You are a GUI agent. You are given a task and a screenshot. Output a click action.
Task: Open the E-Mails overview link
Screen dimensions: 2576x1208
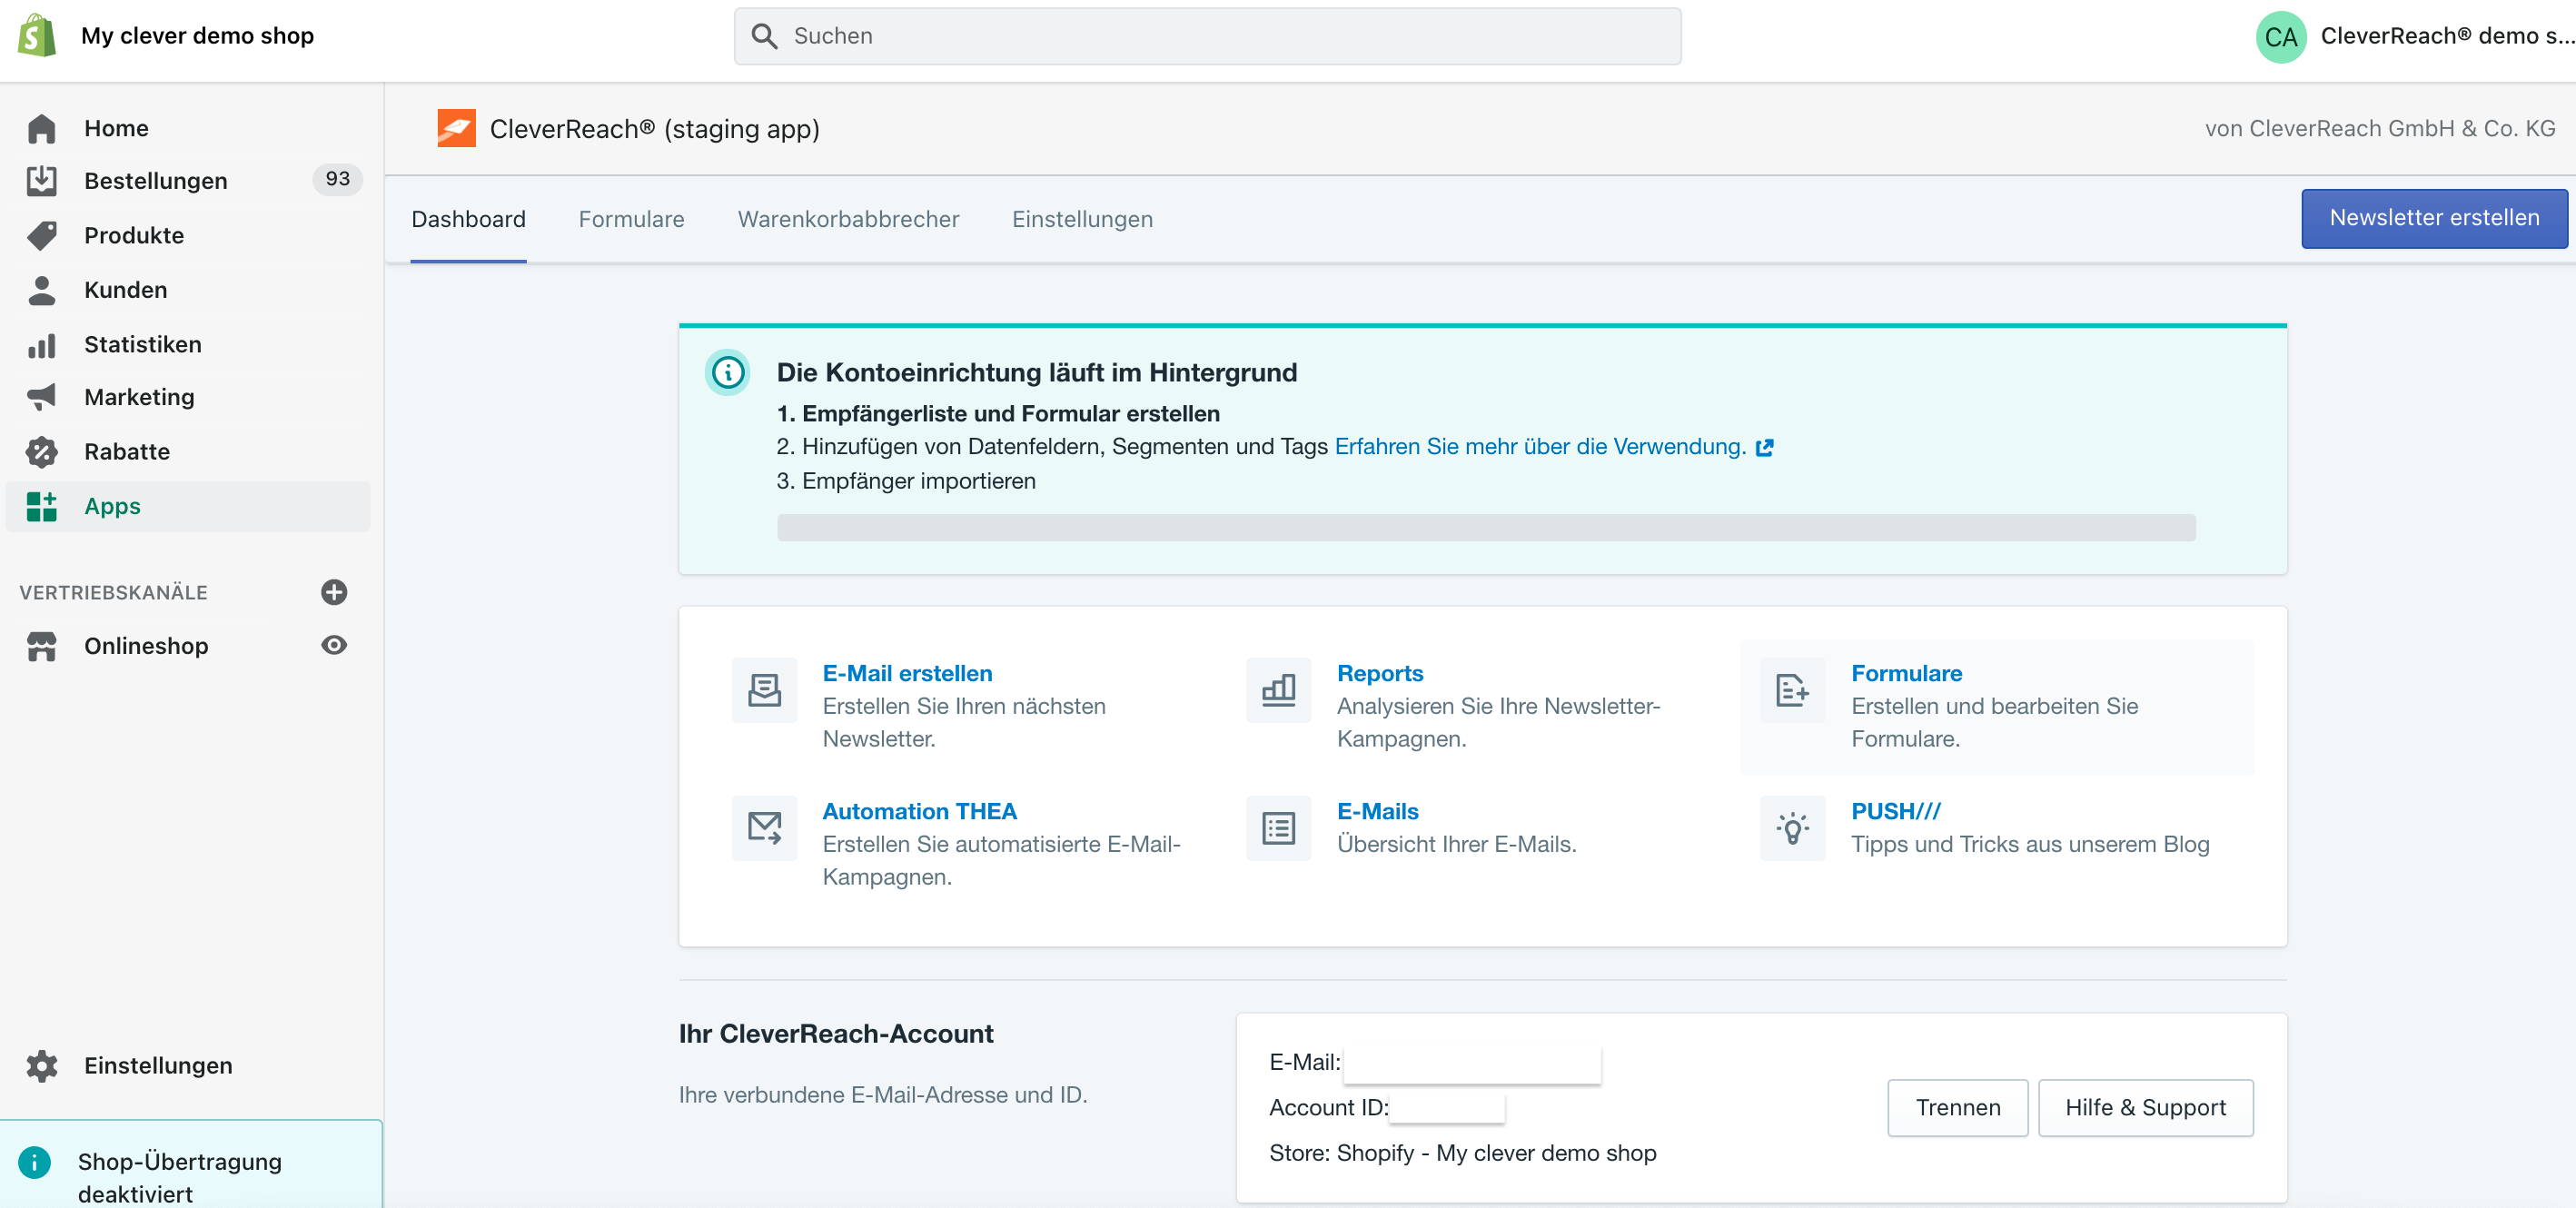pos(1378,811)
